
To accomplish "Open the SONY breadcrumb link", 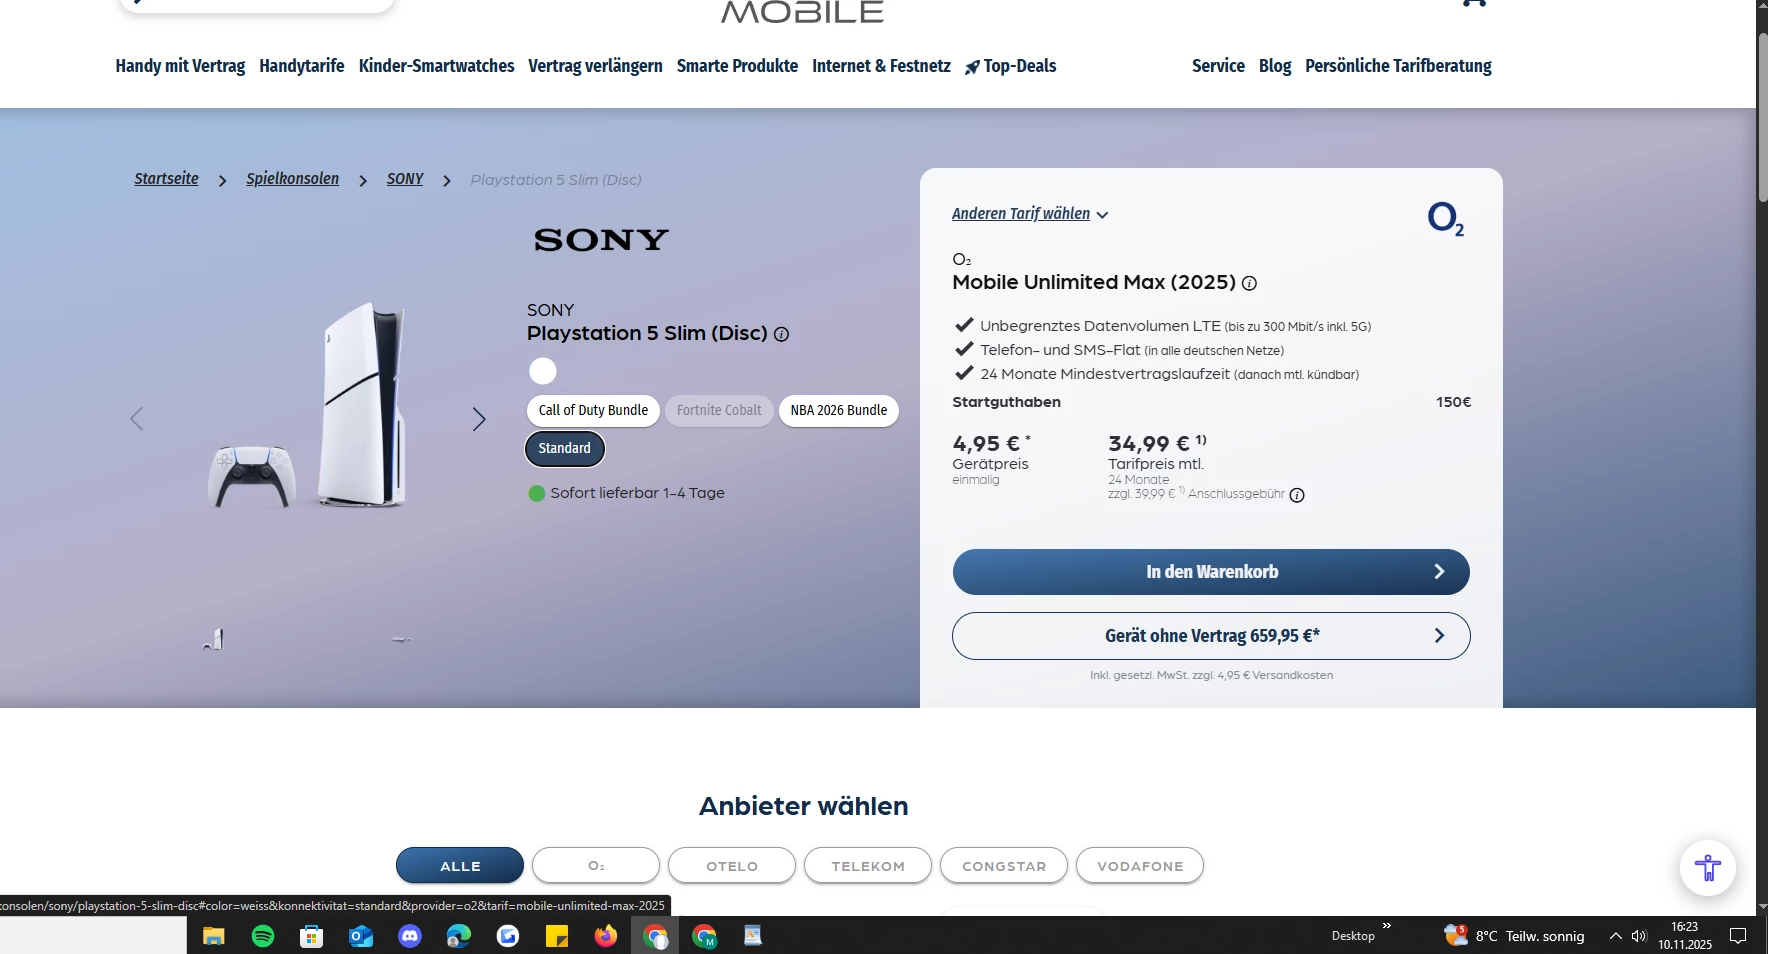I will tap(405, 179).
